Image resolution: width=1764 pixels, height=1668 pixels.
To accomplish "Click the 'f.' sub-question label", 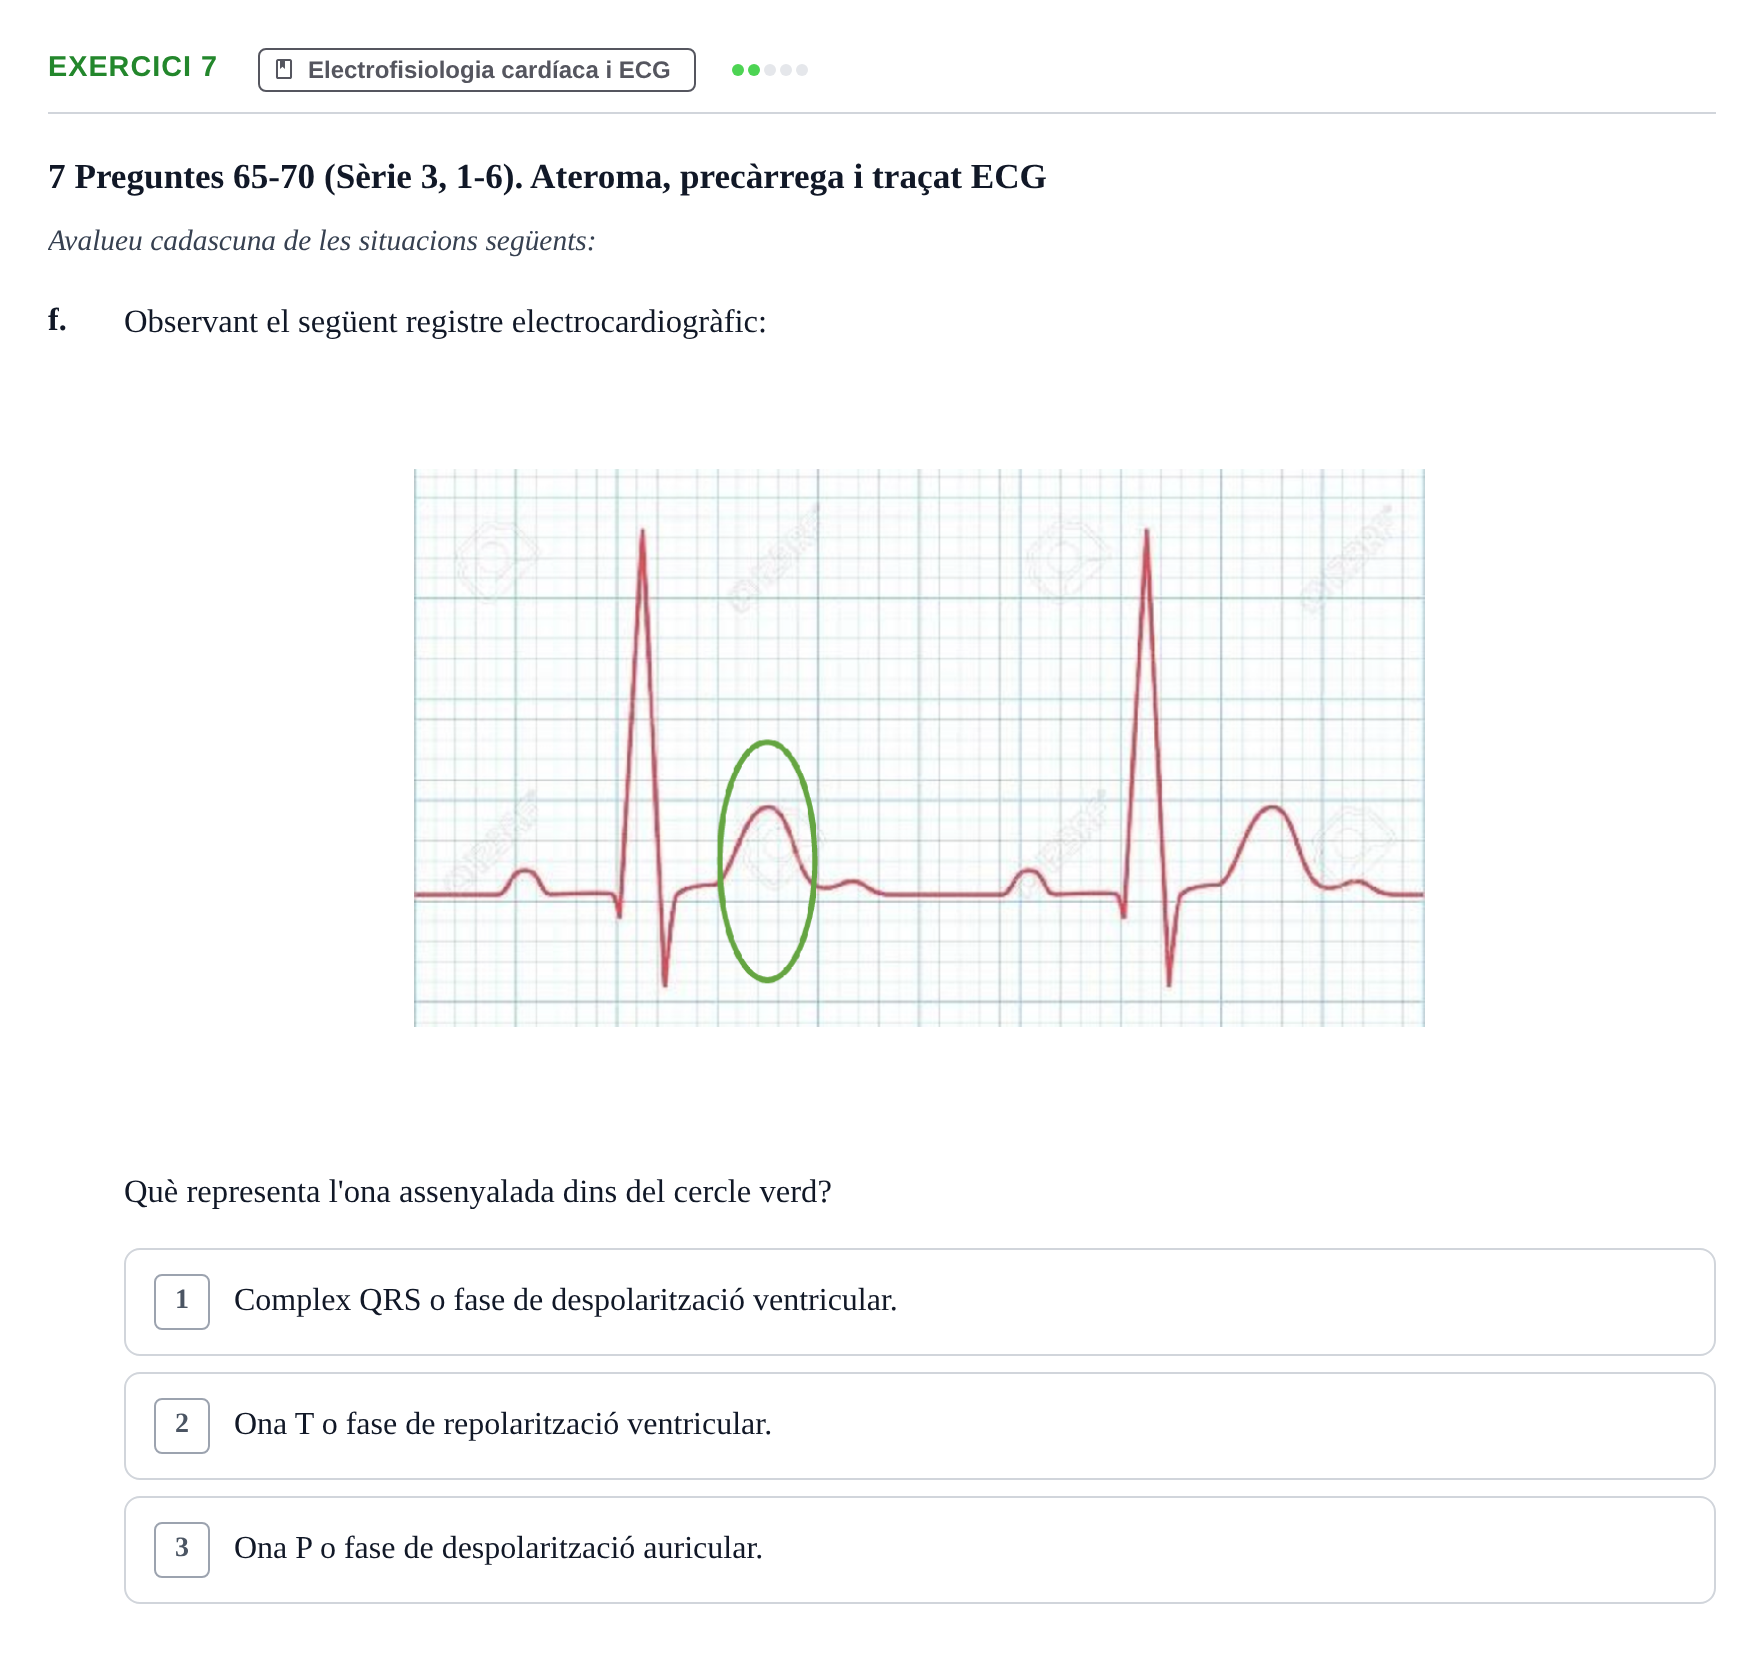I will coord(58,320).
